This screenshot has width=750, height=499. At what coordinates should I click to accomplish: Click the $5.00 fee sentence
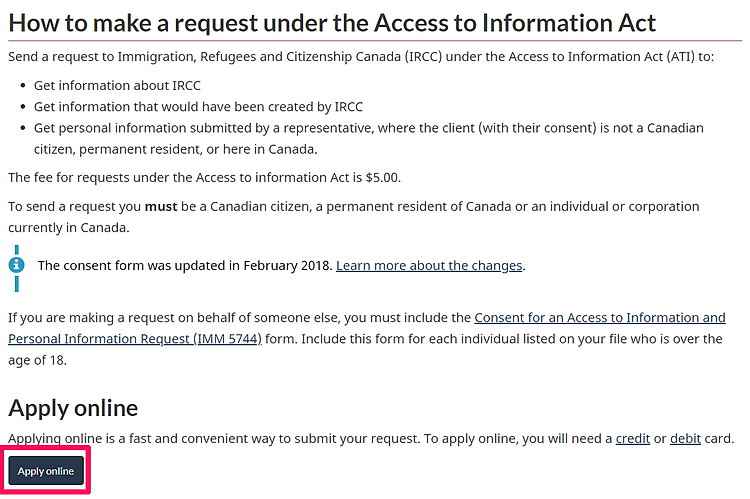click(204, 177)
